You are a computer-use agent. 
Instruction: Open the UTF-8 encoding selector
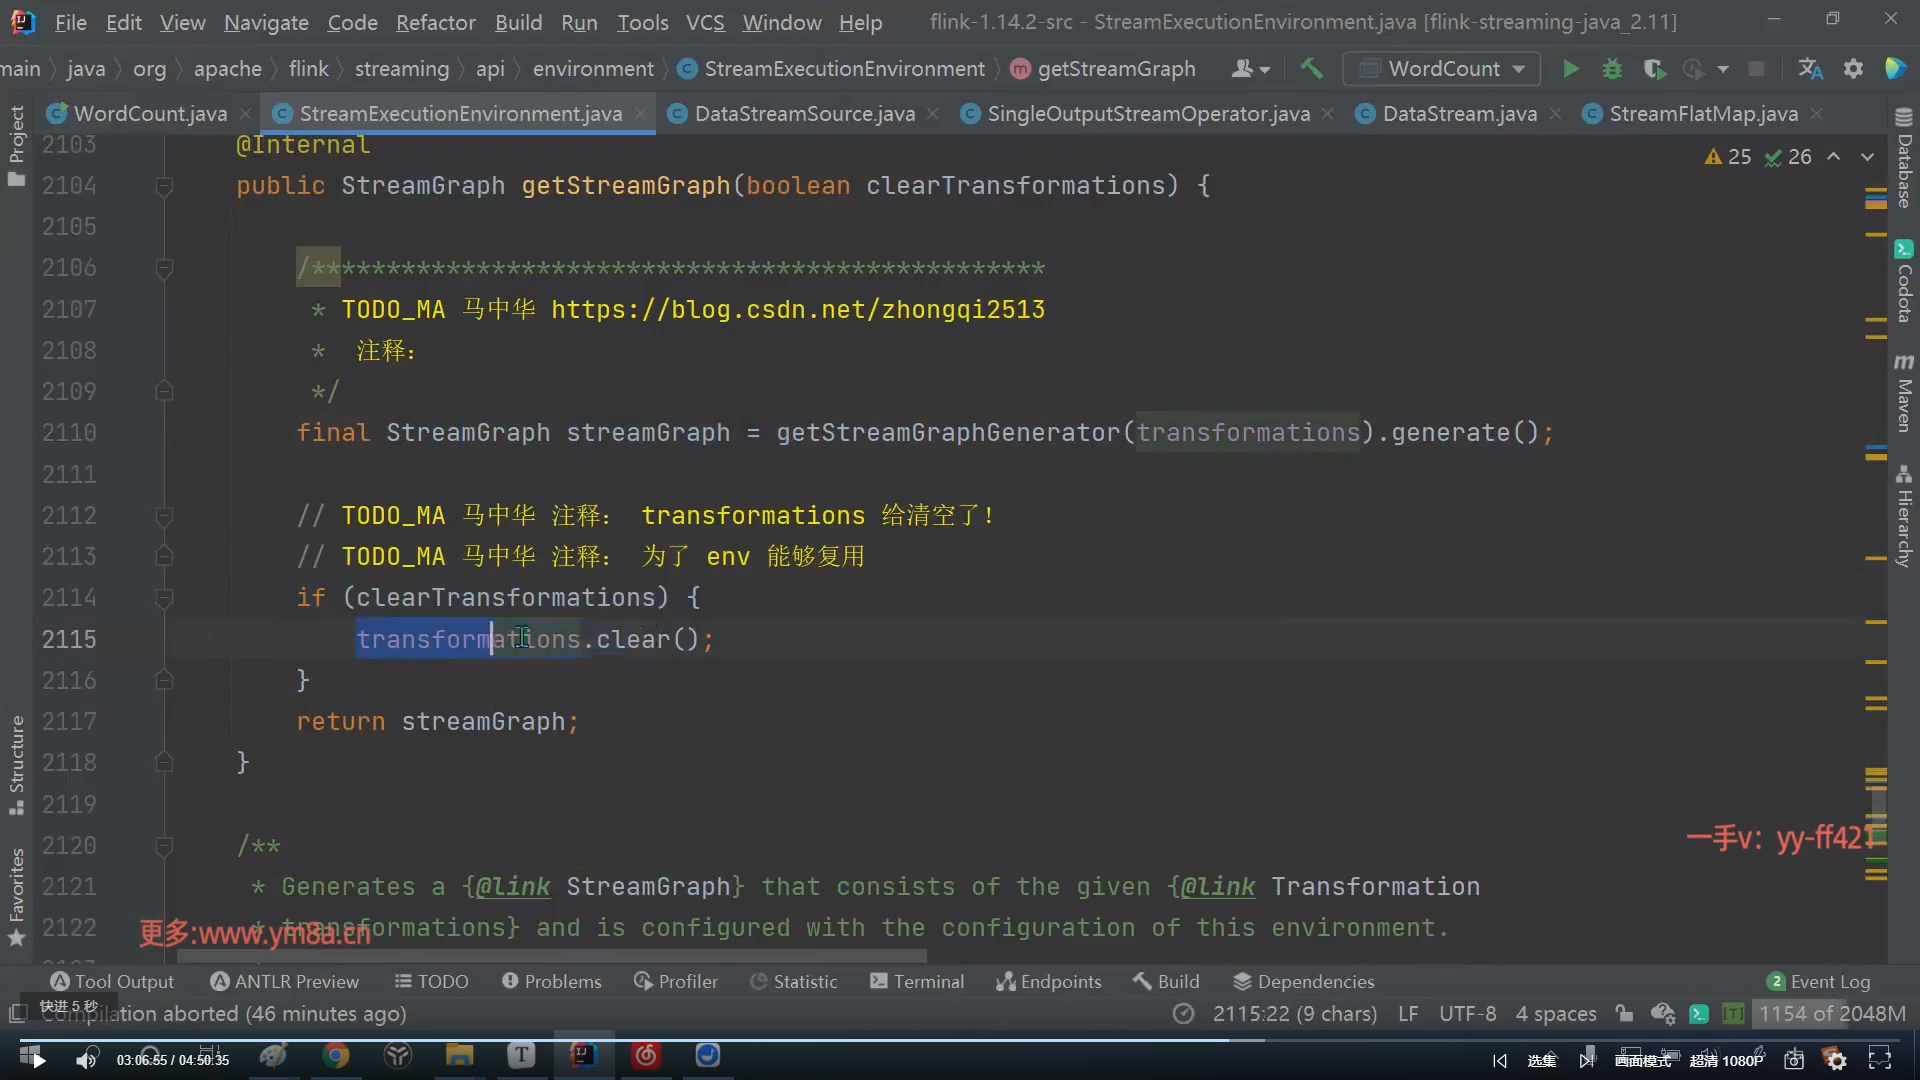click(x=1467, y=1014)
